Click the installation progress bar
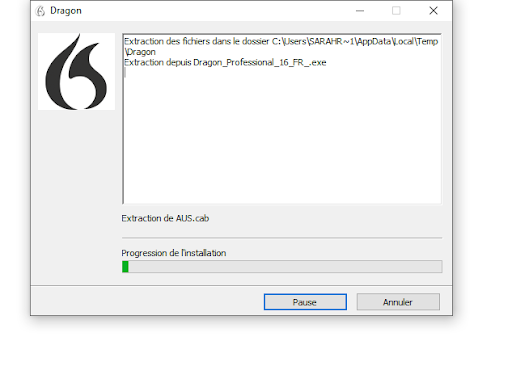512x375 pixels. coord(282,267)
